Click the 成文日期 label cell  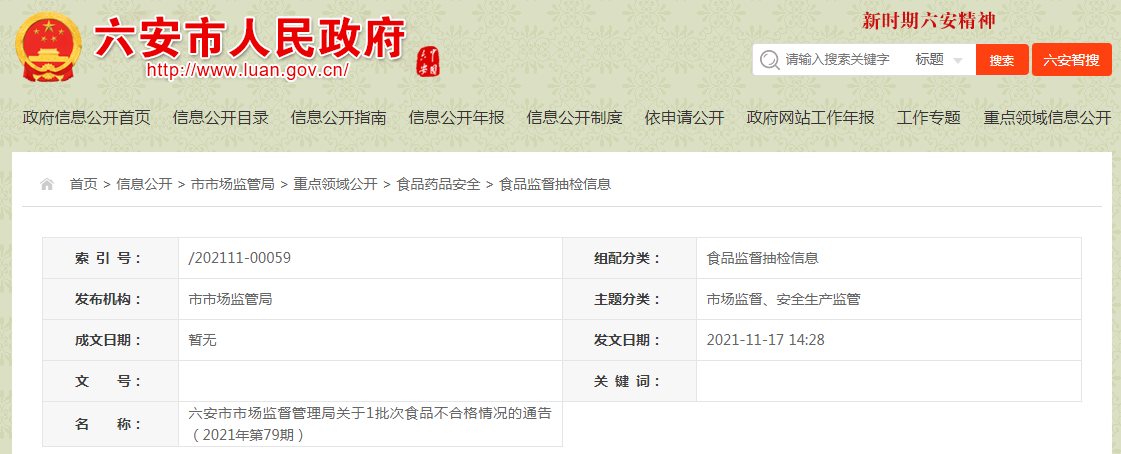pos(110,340)
